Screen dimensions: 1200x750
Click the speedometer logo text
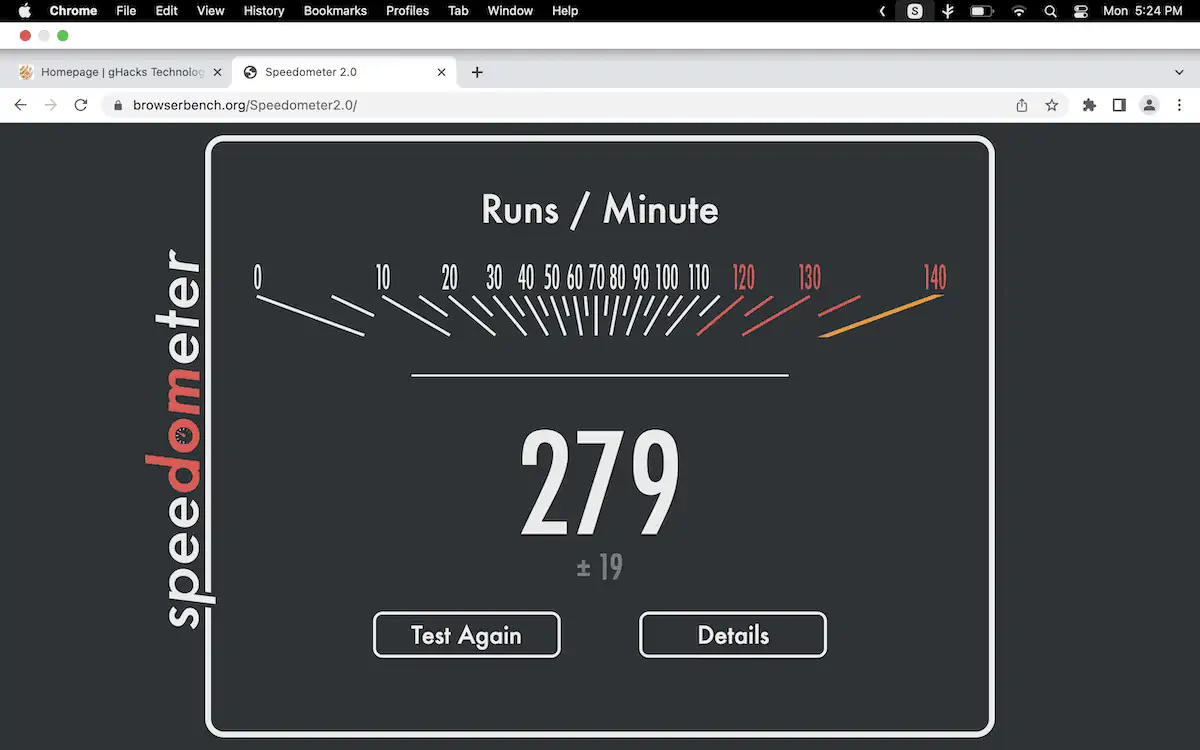(x=183, y=438)
